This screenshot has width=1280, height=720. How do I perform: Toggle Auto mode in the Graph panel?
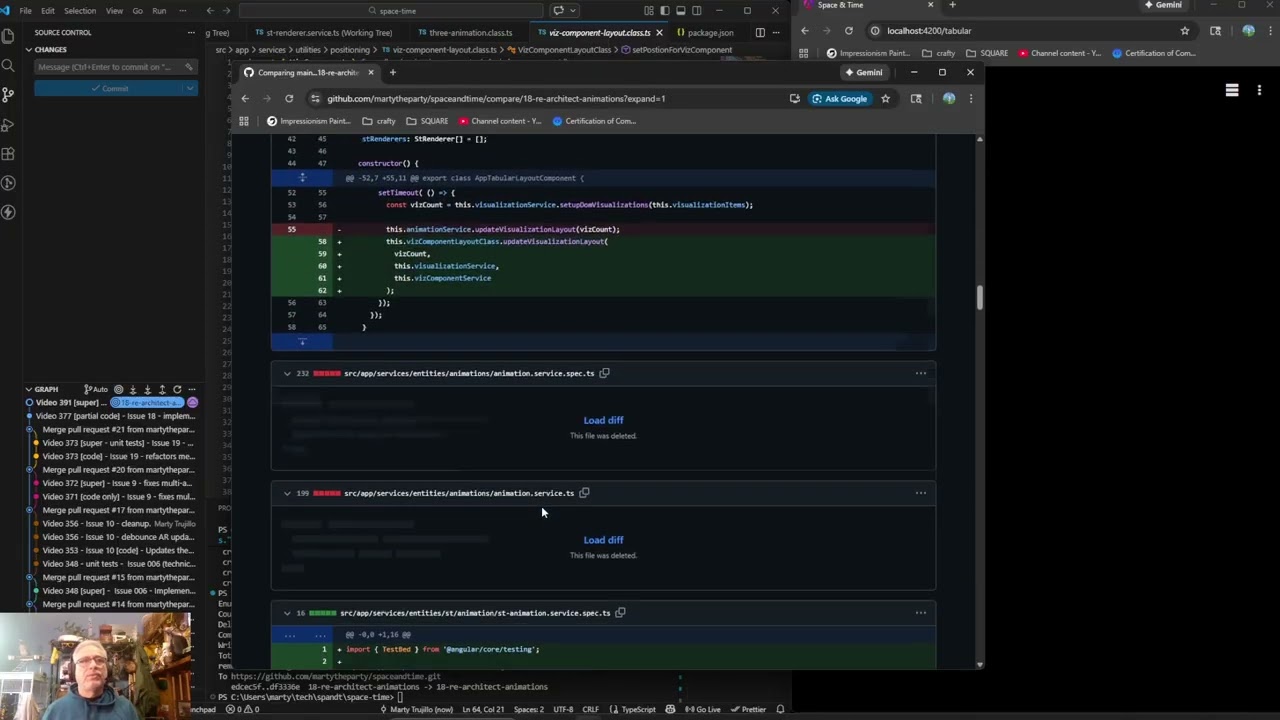tap(96, 389)
